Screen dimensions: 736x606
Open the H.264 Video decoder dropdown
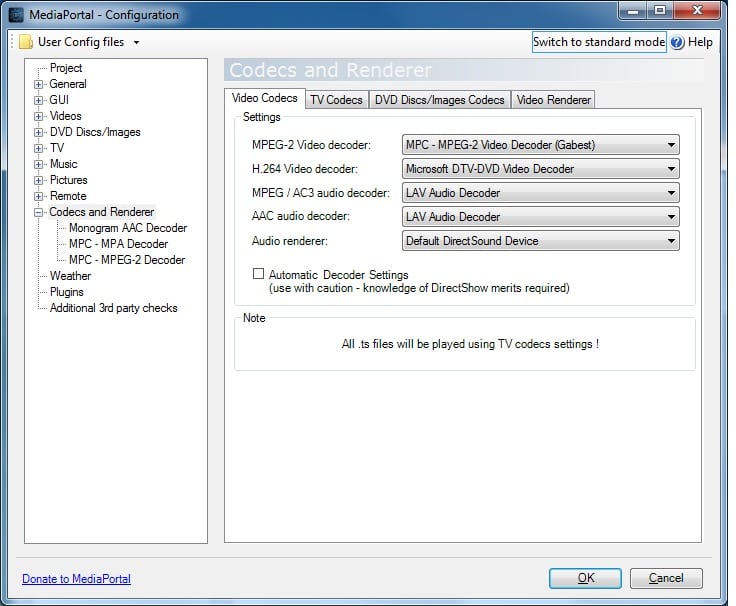coord(540,169)
